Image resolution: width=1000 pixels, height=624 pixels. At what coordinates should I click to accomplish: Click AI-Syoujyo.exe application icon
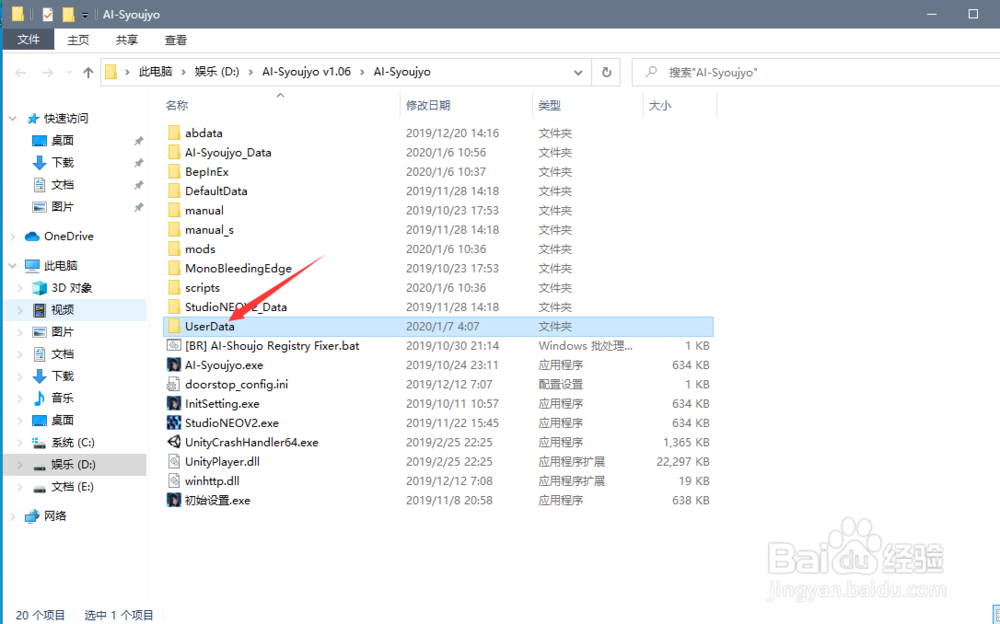173,365
